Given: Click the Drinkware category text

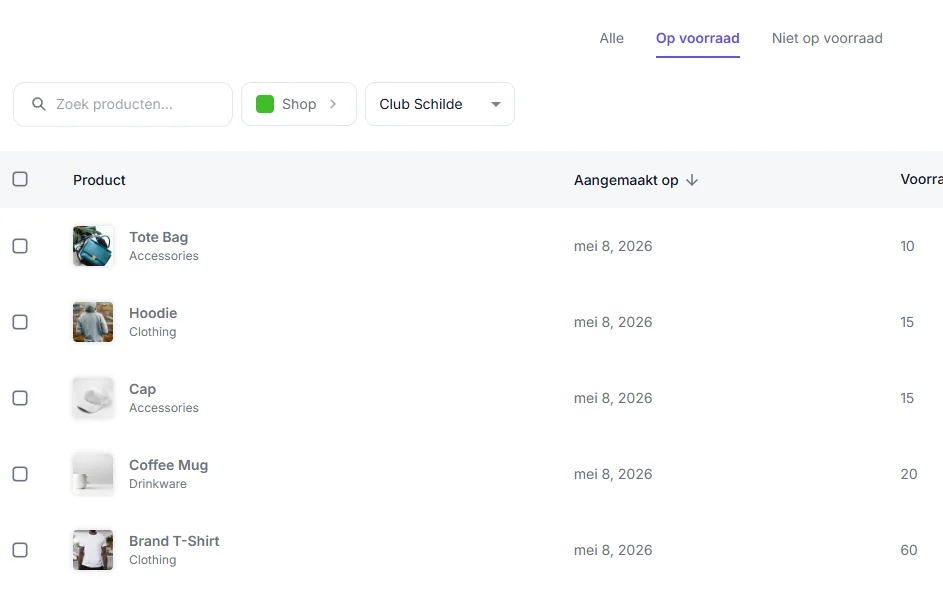Looking at the screenshot, I should 158,484.
